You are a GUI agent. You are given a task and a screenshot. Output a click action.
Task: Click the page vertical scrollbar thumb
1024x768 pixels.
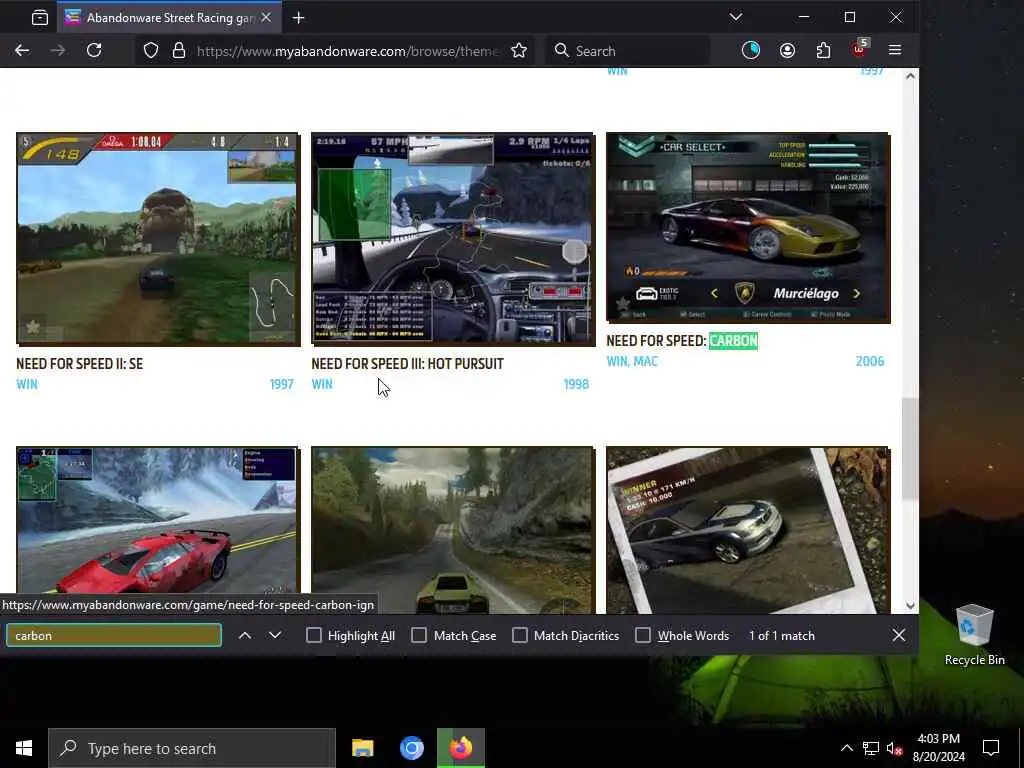coord(910,448)
